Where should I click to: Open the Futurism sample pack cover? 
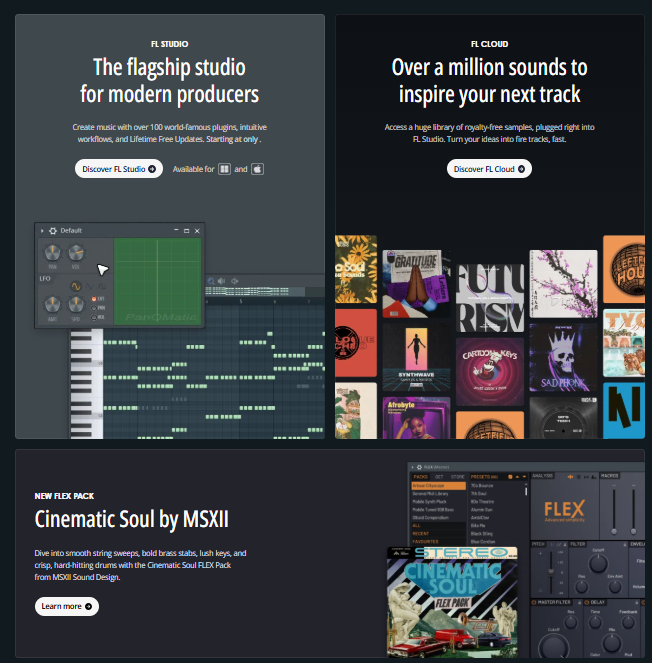[x=490, y=298]
